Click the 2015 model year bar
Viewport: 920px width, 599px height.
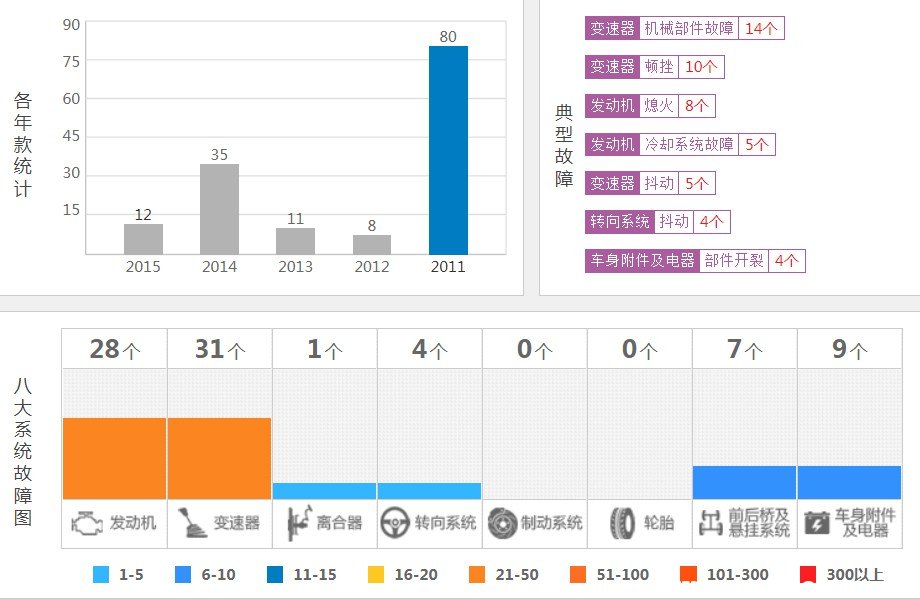143,239
